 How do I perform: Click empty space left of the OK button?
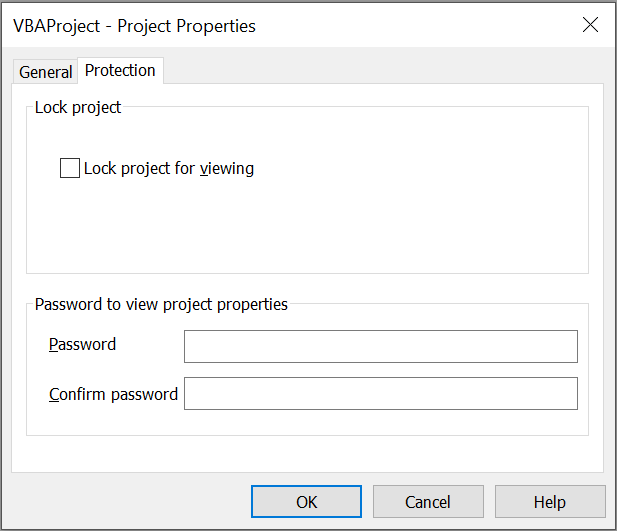tap(130, 502)
